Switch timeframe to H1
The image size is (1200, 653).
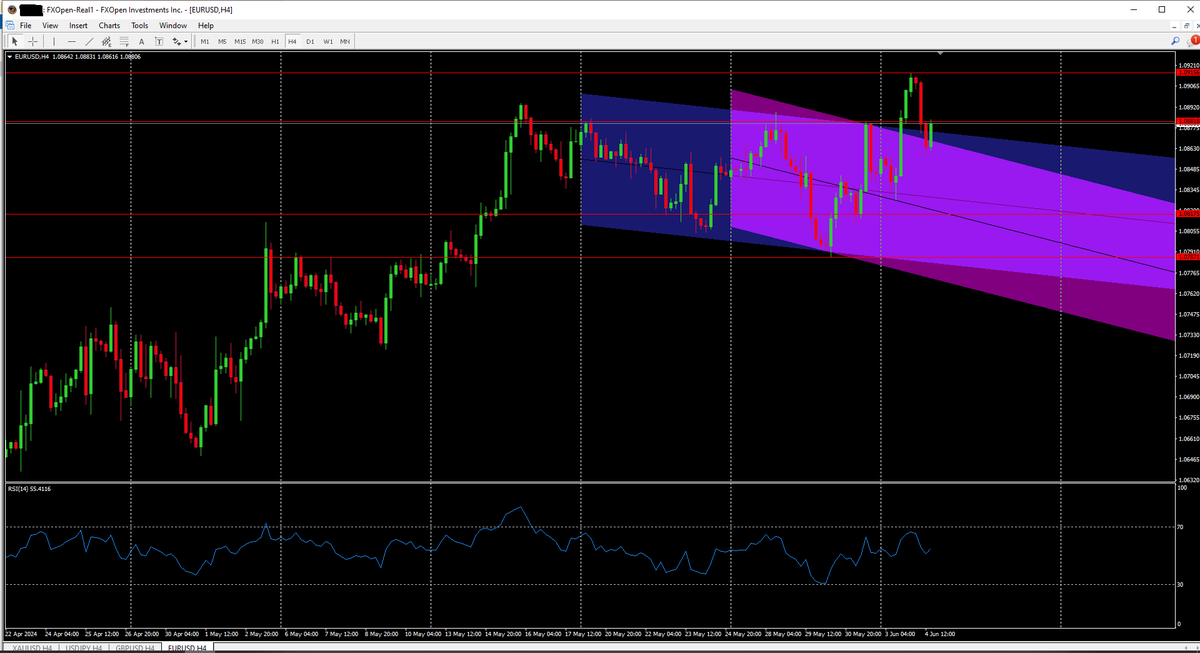coord(275,41)
